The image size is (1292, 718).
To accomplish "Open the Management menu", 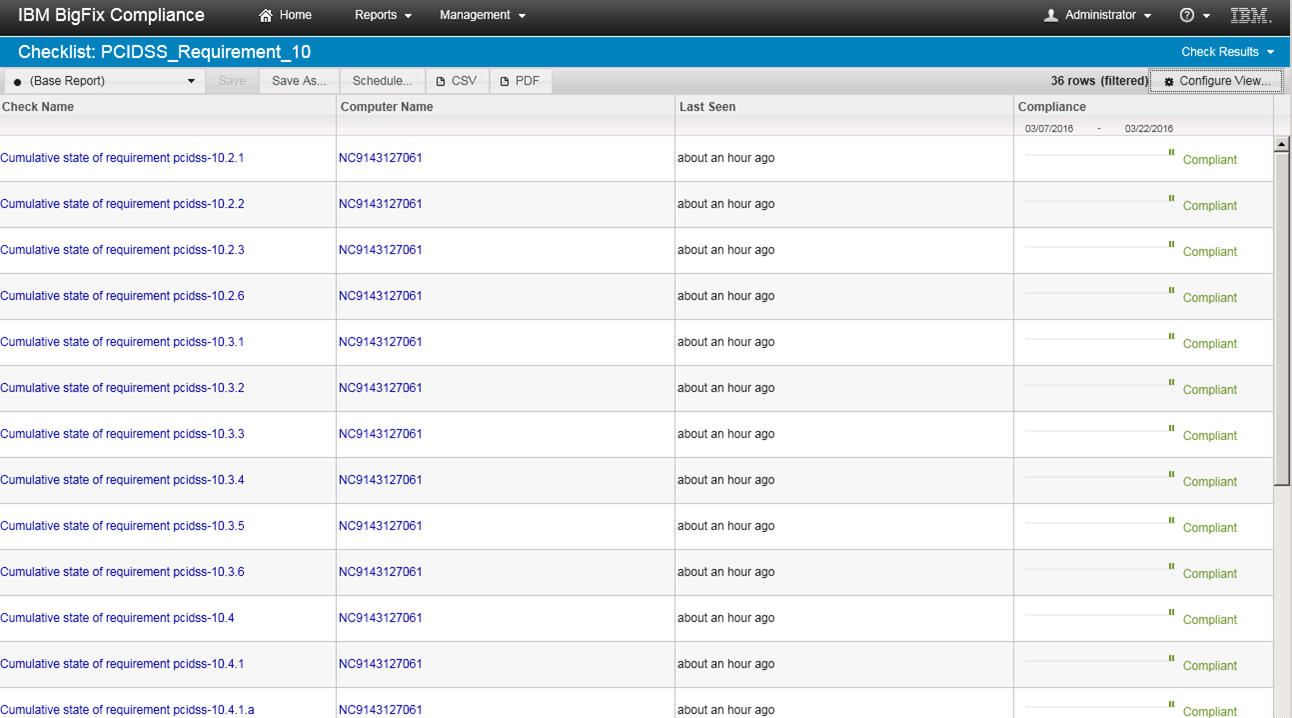I will point(483,15).
